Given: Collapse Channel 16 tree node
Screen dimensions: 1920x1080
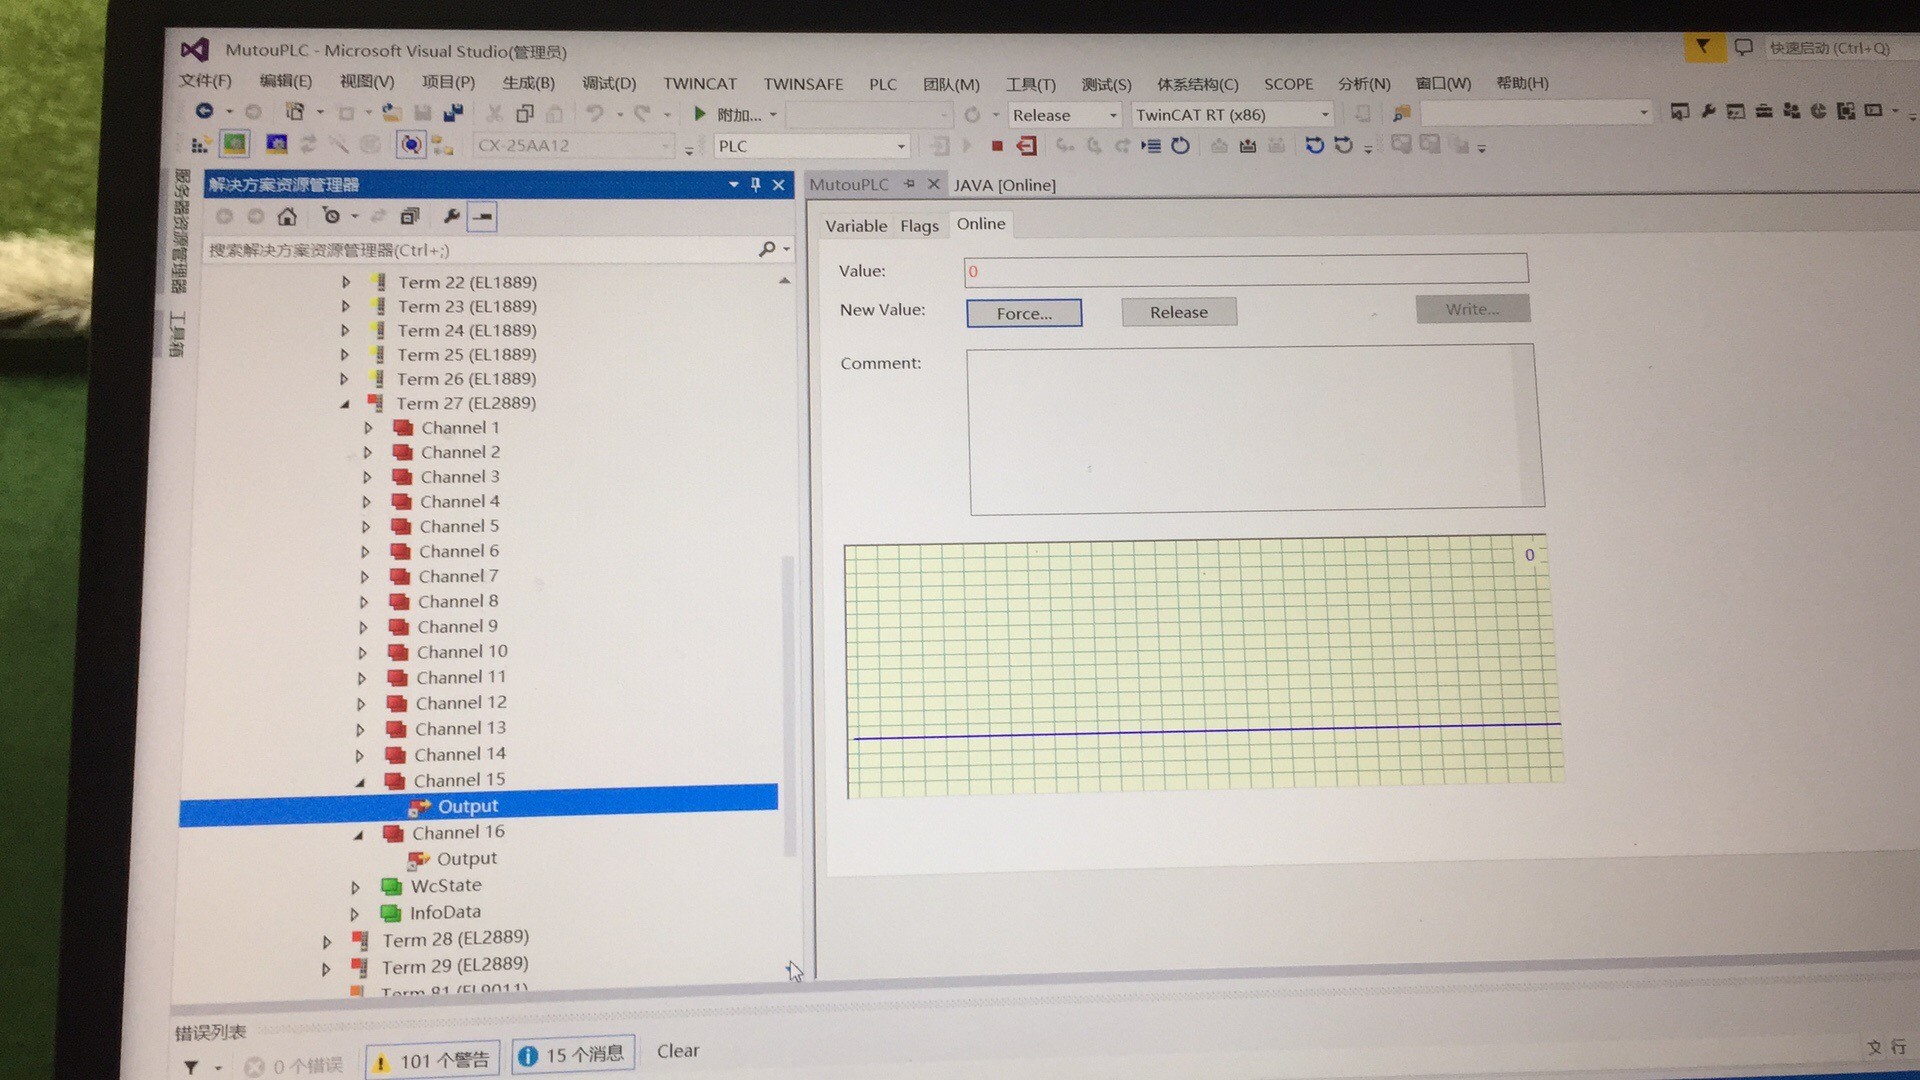Looking at the screenshot, I should pos(358,834).
